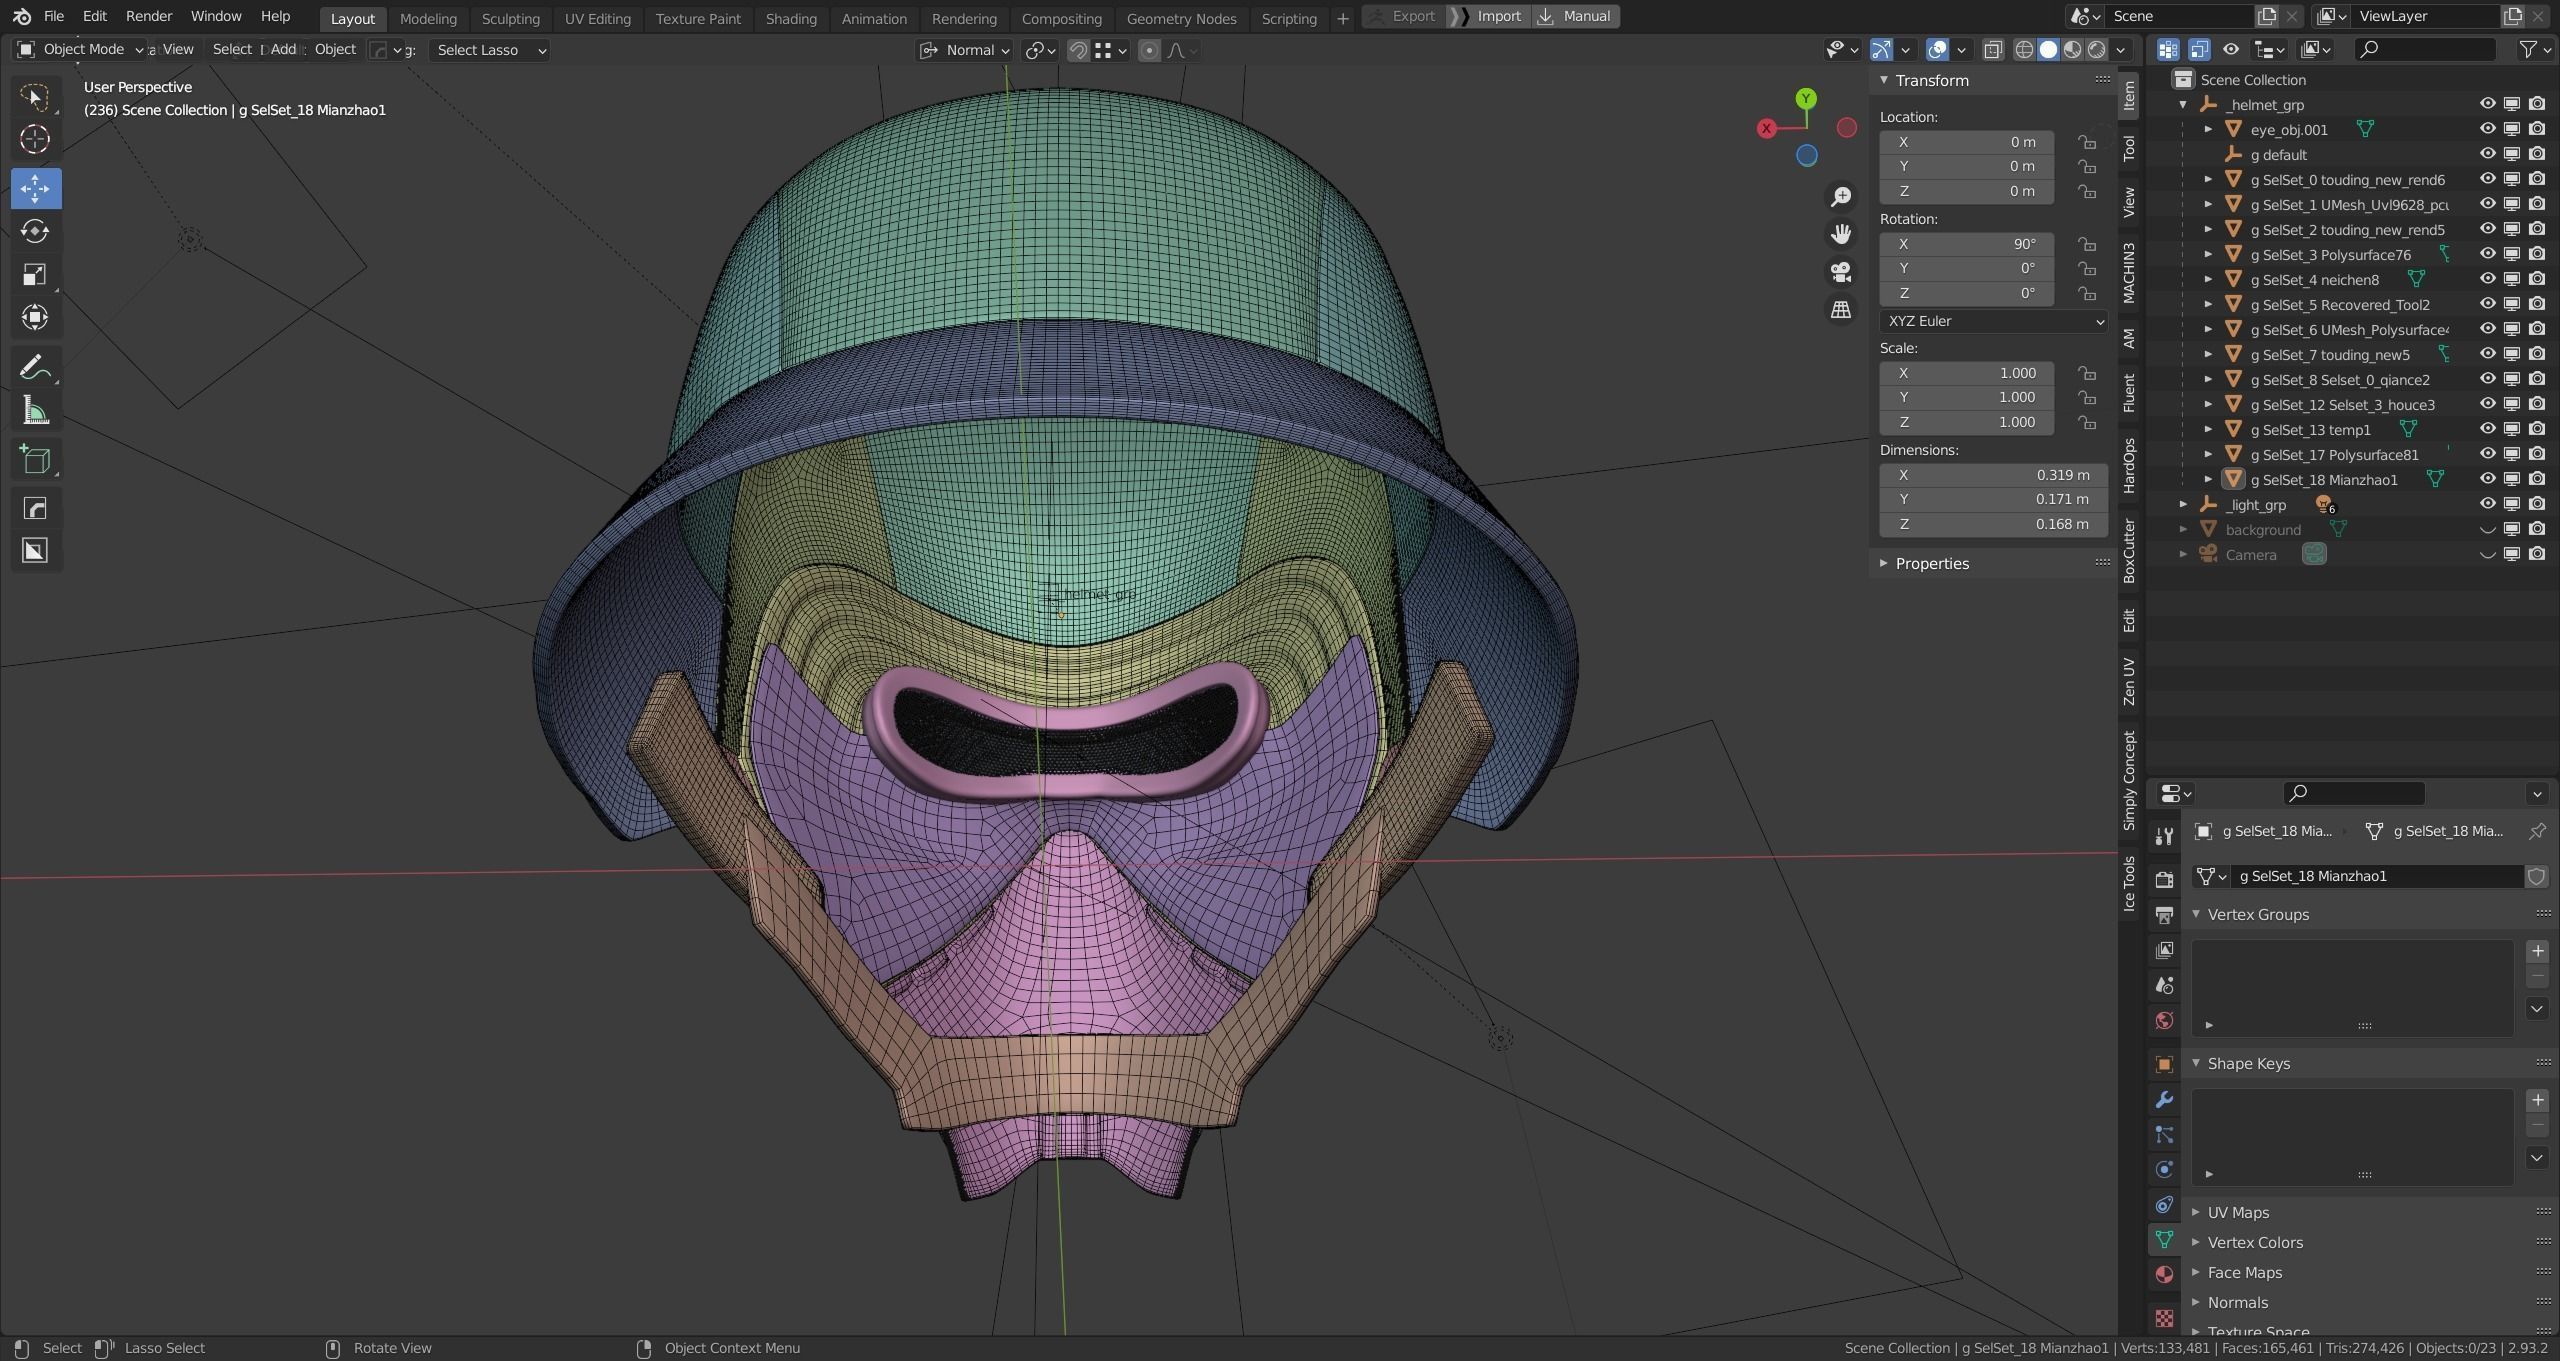Click the Select Box tool at top of toolbar
The image size is (2560, 1361).
point(35,96)
